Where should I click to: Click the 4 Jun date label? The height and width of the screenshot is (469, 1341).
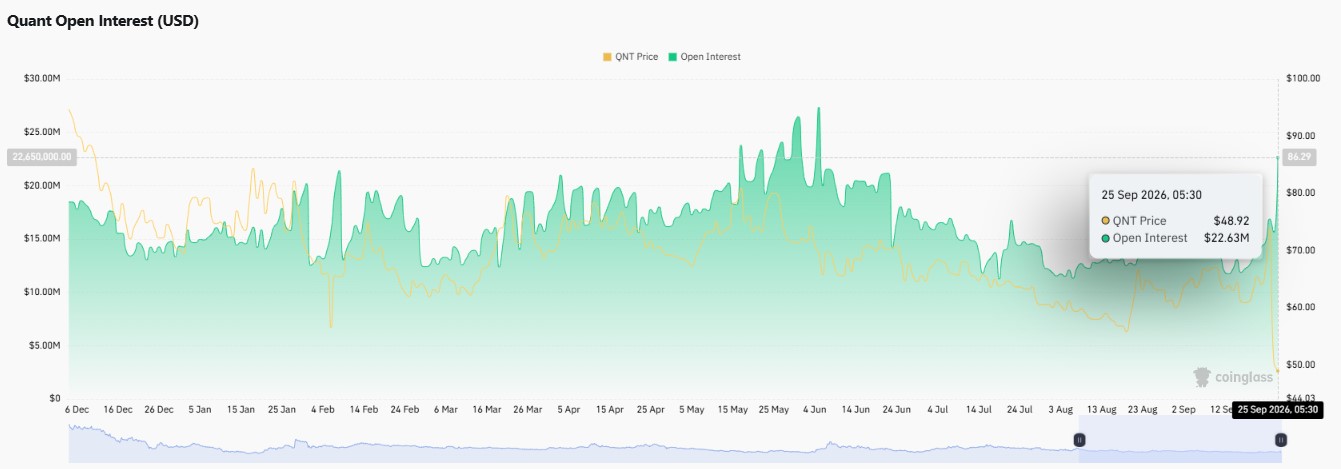(814, 409)
